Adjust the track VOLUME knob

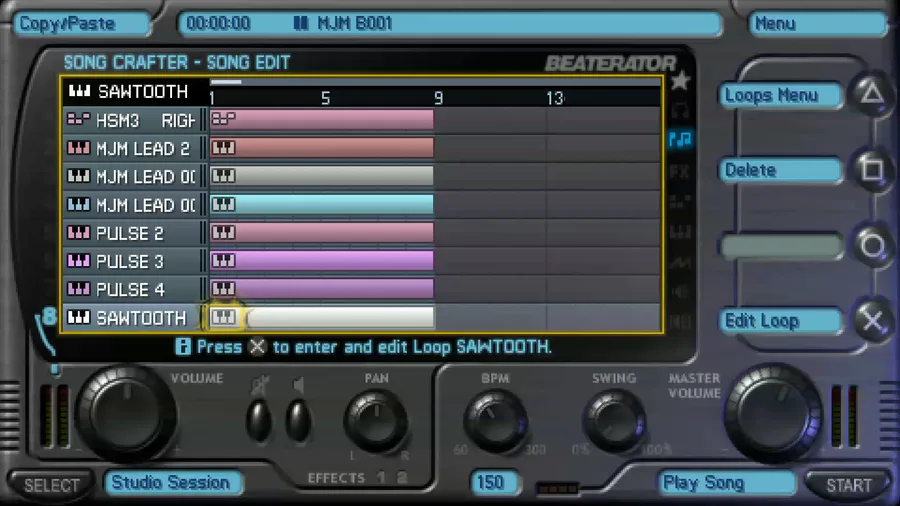126,413
